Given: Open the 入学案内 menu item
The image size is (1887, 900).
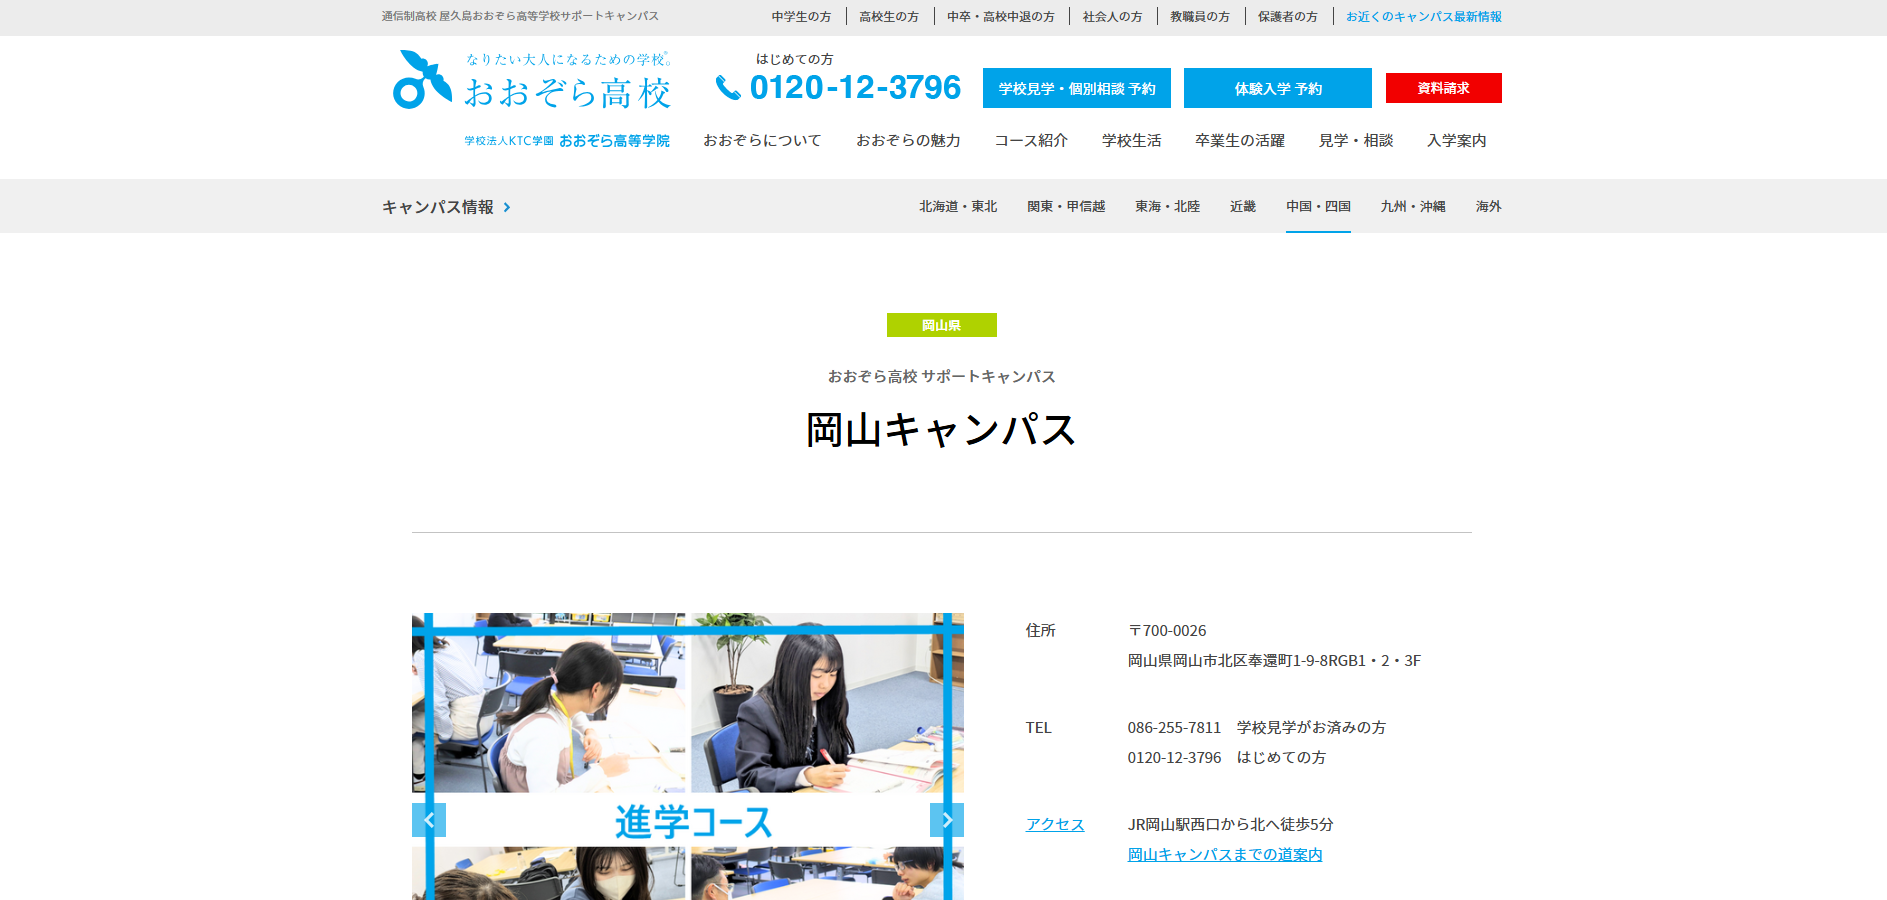Looking at the screenshot, I should tap(1456, 141).
